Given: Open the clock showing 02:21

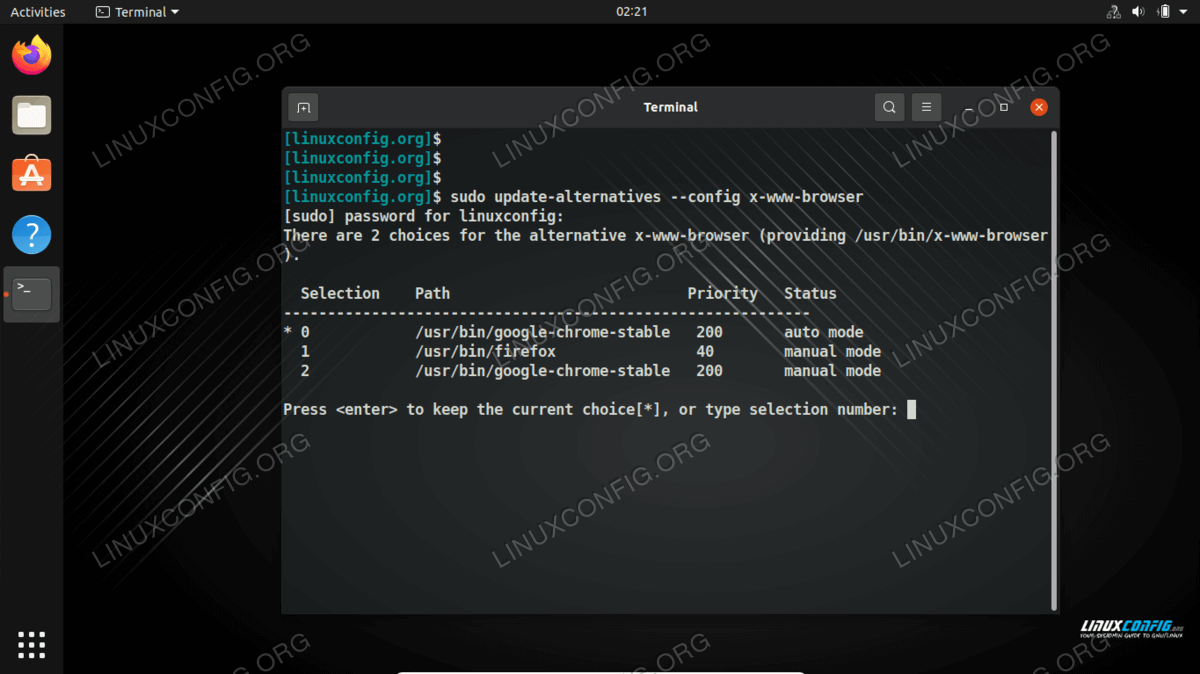Looking at the screenshot, I should click(632, 12).
